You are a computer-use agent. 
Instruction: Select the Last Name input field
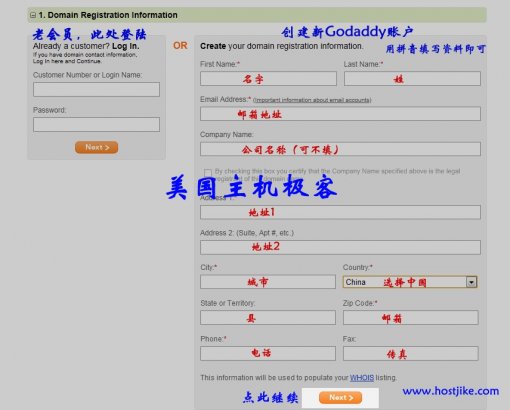pos(412,79)
